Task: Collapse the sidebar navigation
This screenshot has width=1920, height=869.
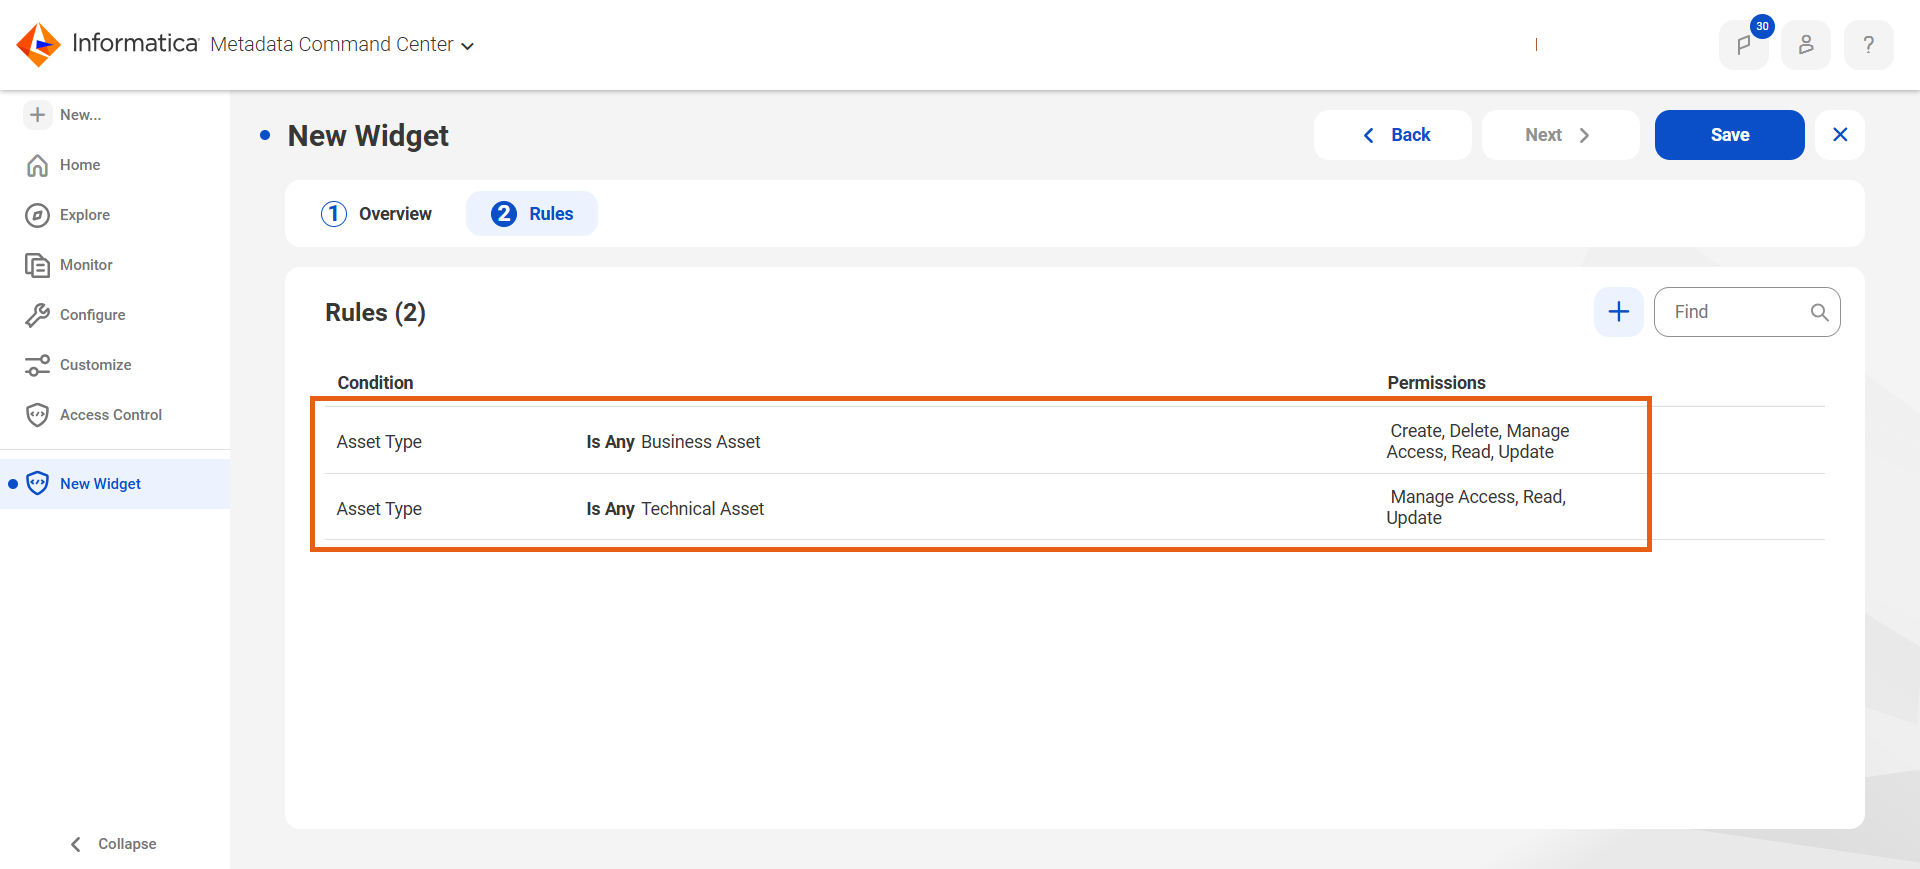Action: pos(113,844)
